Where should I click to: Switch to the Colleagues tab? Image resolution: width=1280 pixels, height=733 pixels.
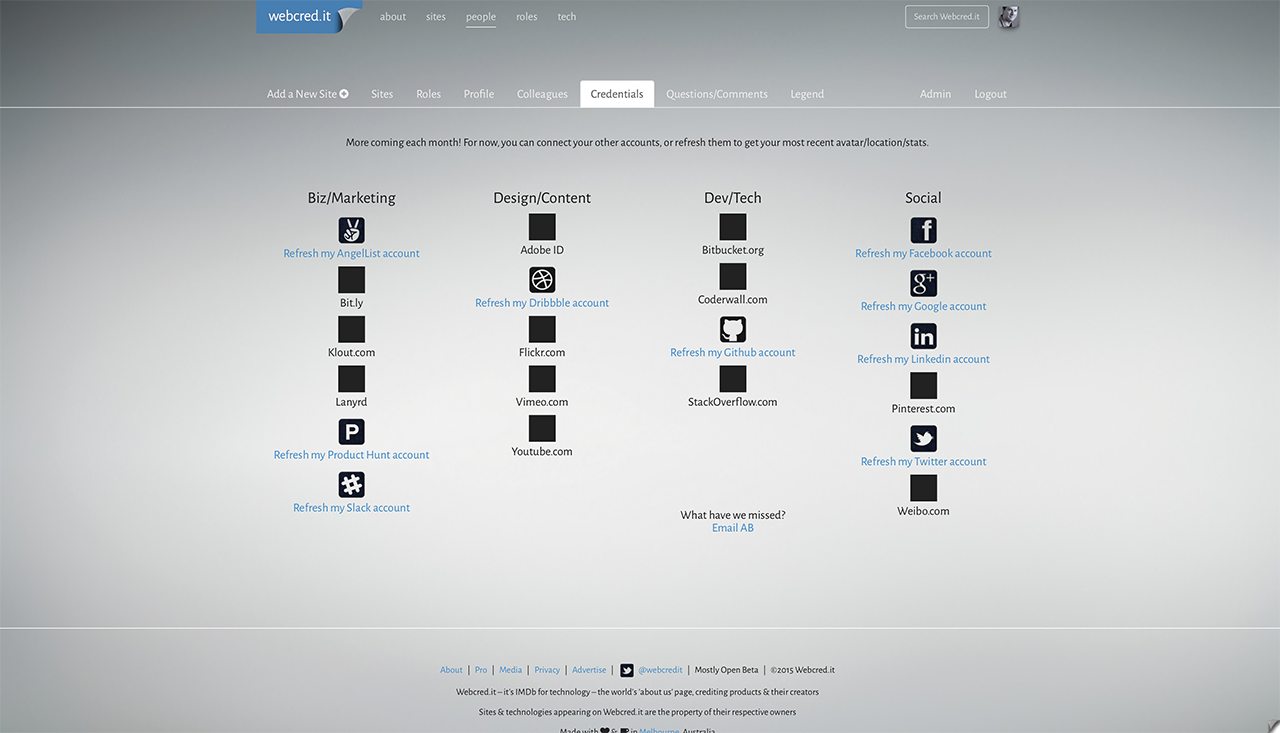click(x=542, y=93)
